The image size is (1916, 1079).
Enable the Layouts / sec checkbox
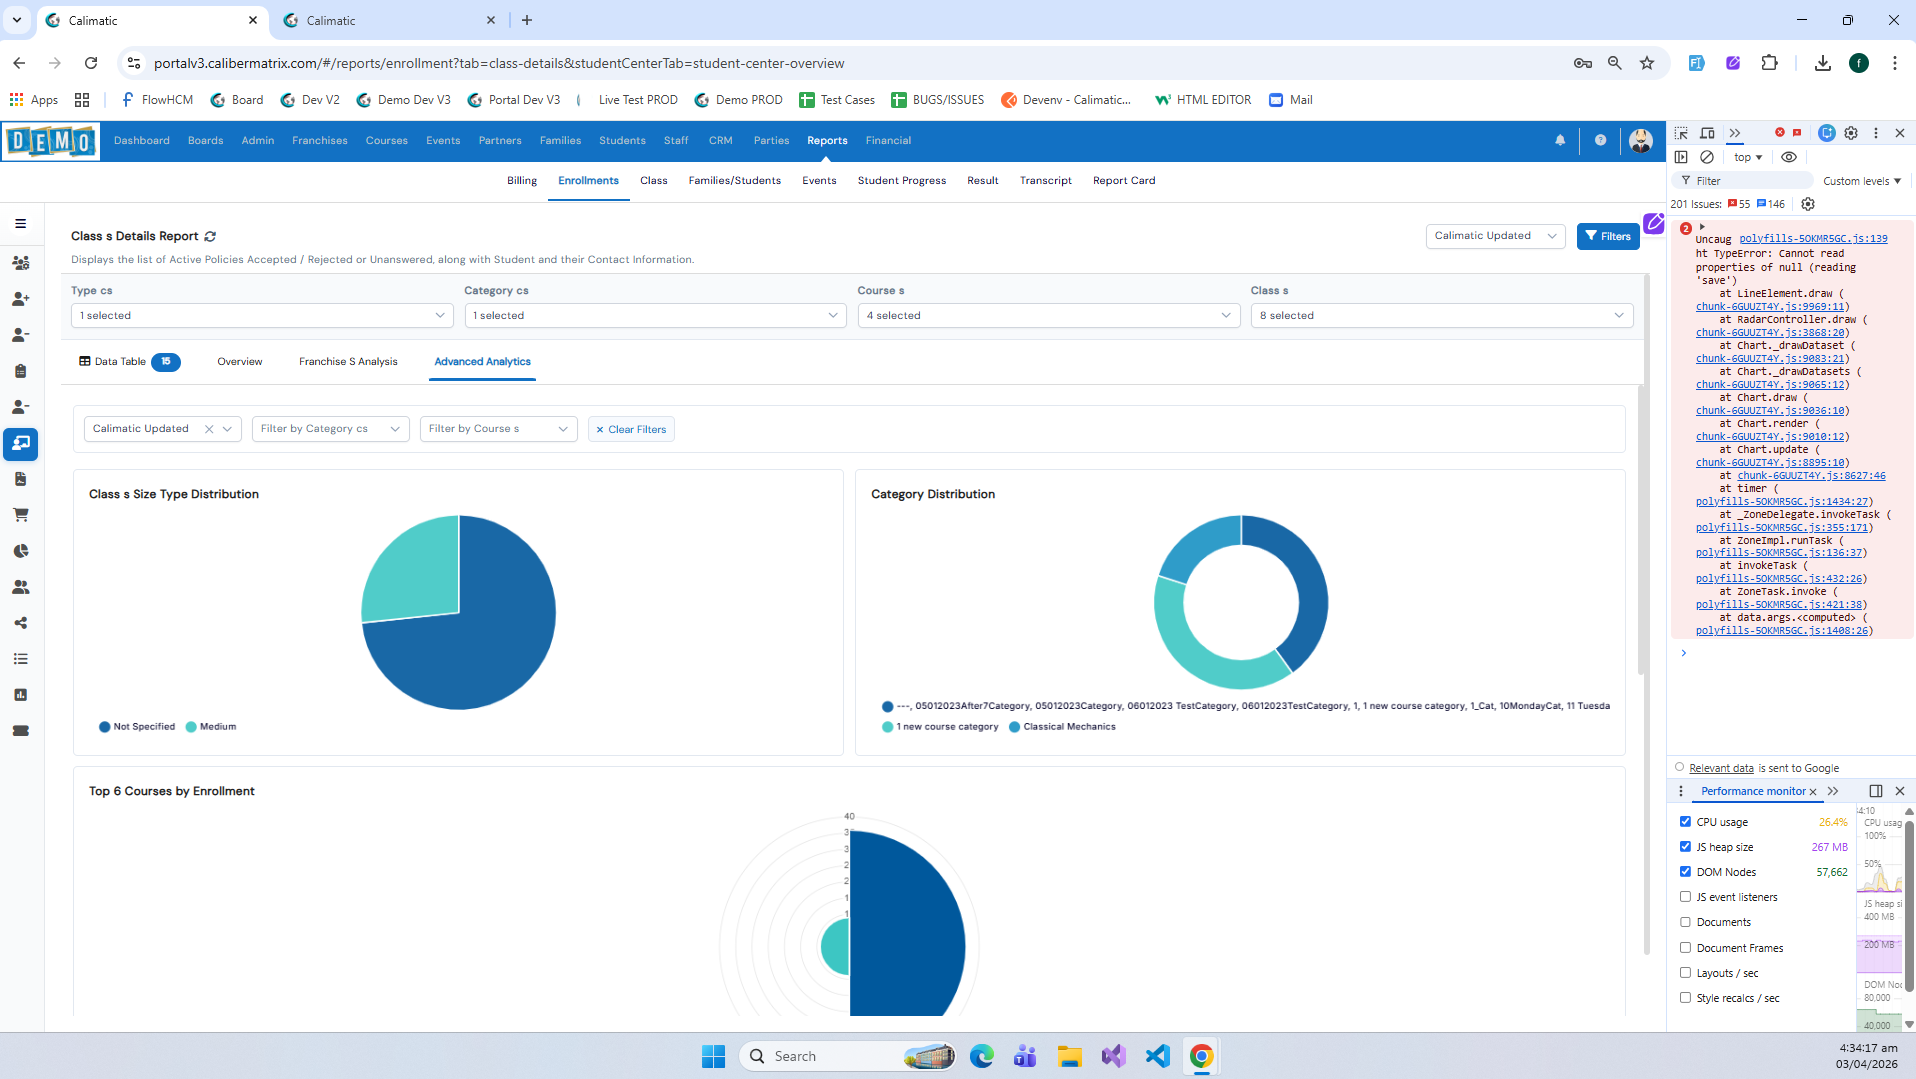pos(1685,973)
